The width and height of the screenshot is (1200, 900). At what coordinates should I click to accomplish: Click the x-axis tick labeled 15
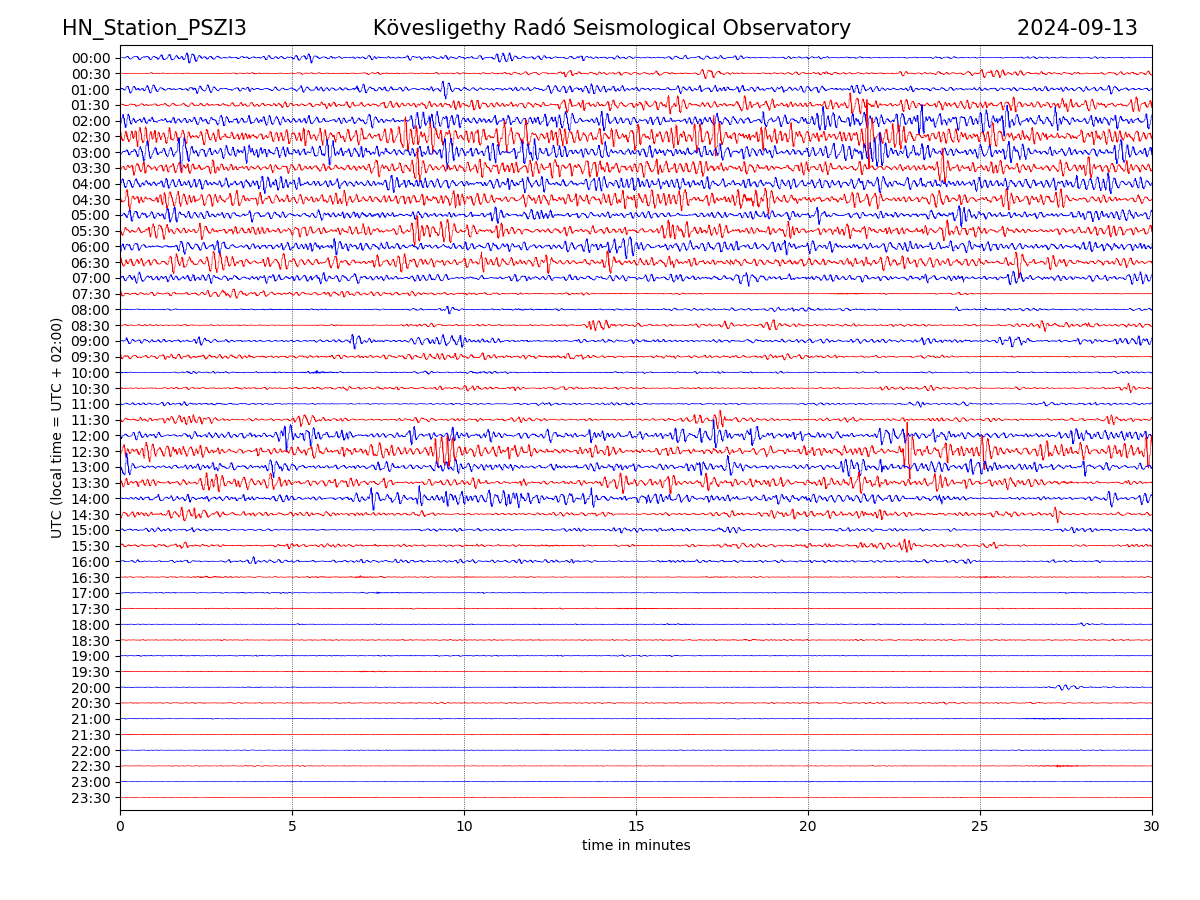tap(636, 827)
